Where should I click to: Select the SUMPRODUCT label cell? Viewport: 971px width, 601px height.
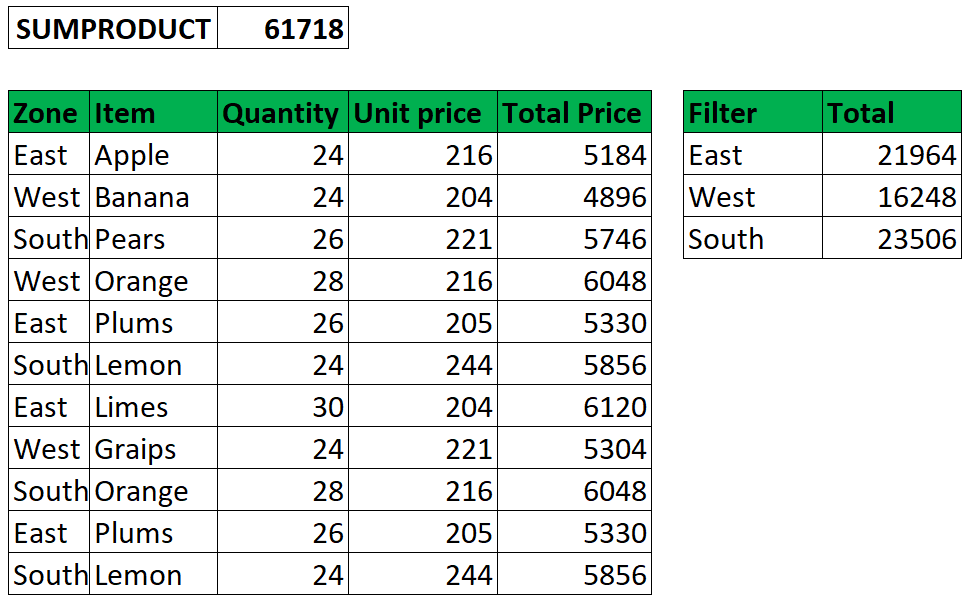pos(113,28)
